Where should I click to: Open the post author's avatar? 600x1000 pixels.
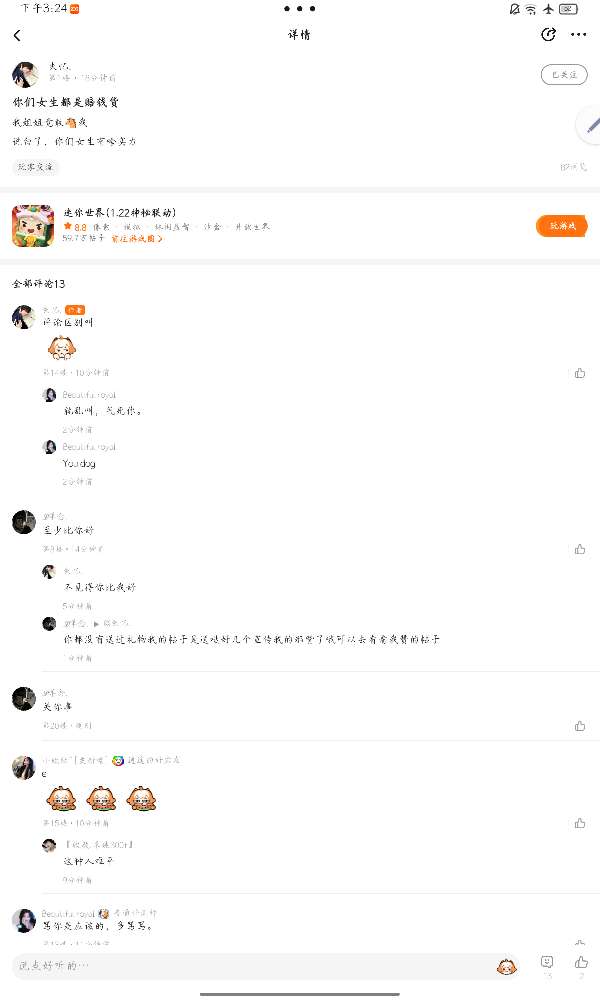pos(25,74)
